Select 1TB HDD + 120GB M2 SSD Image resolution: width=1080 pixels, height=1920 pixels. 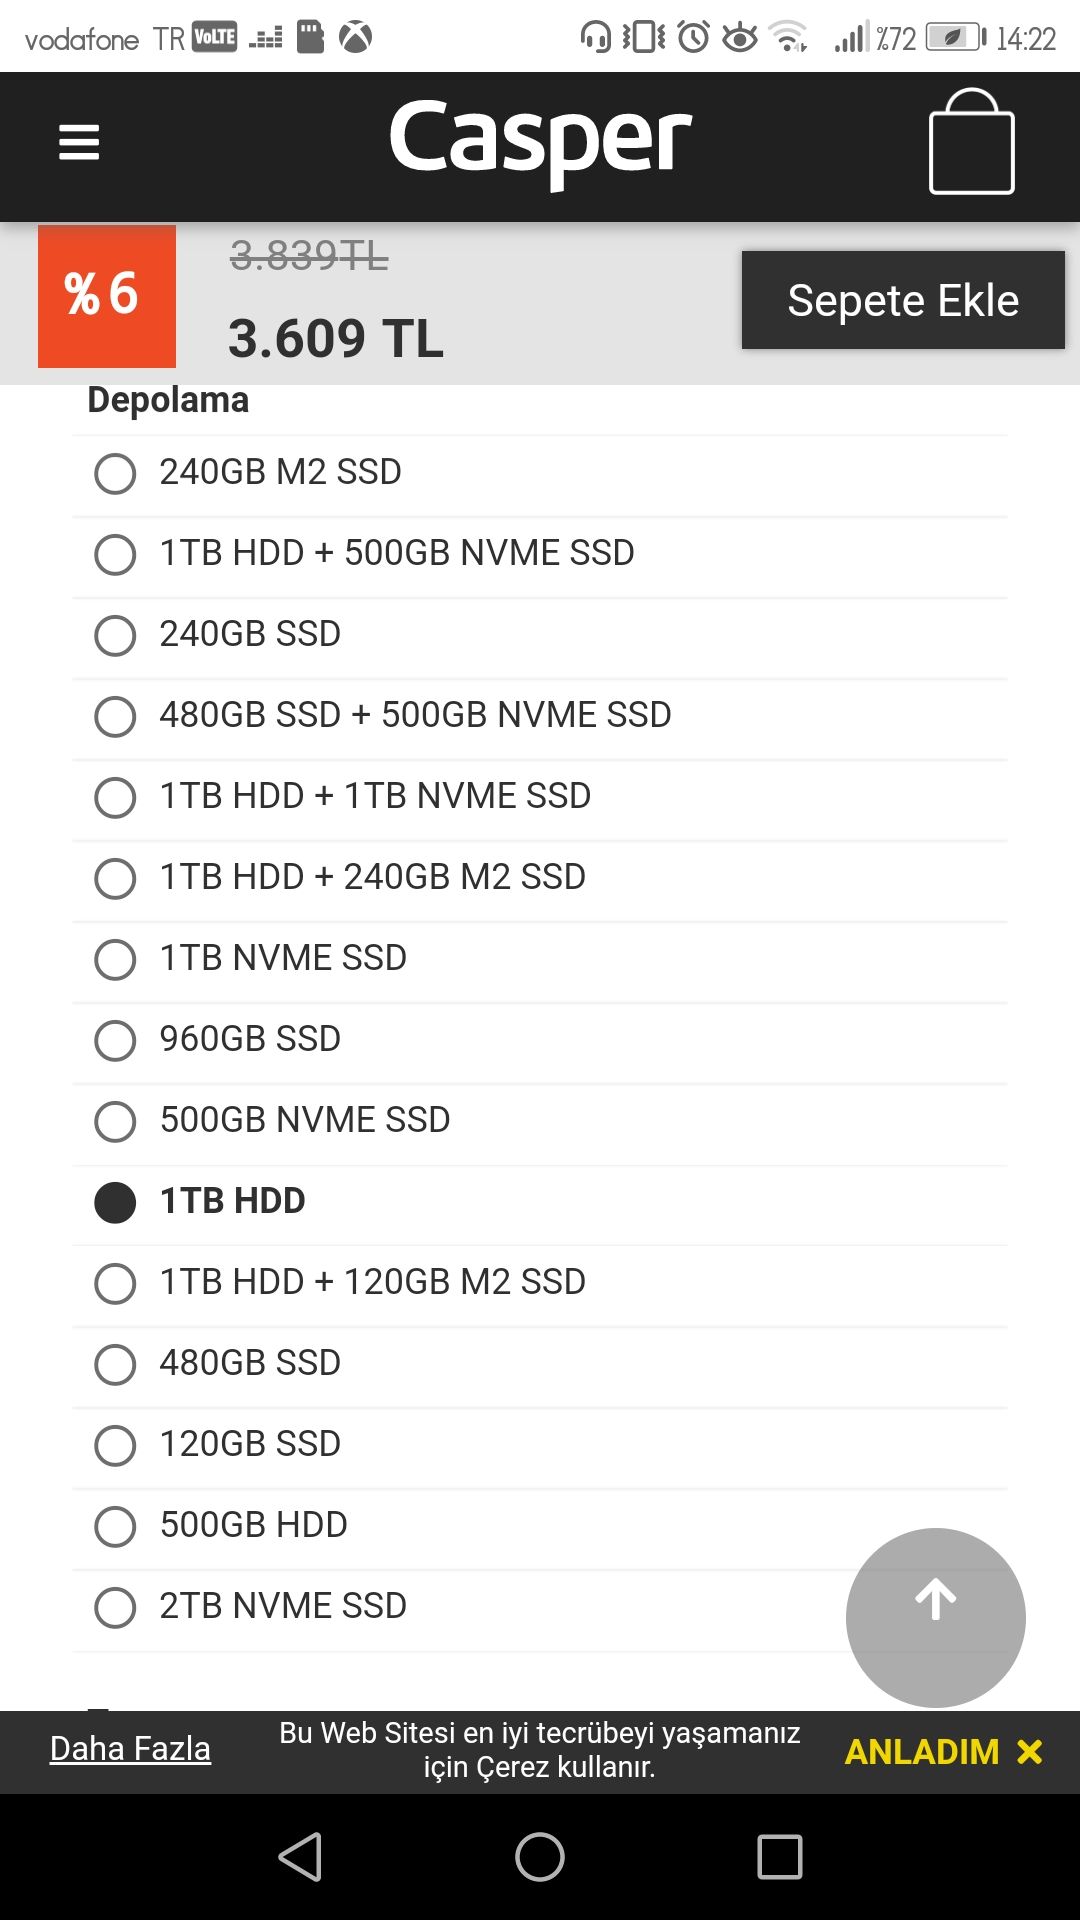click(115, 1283)
